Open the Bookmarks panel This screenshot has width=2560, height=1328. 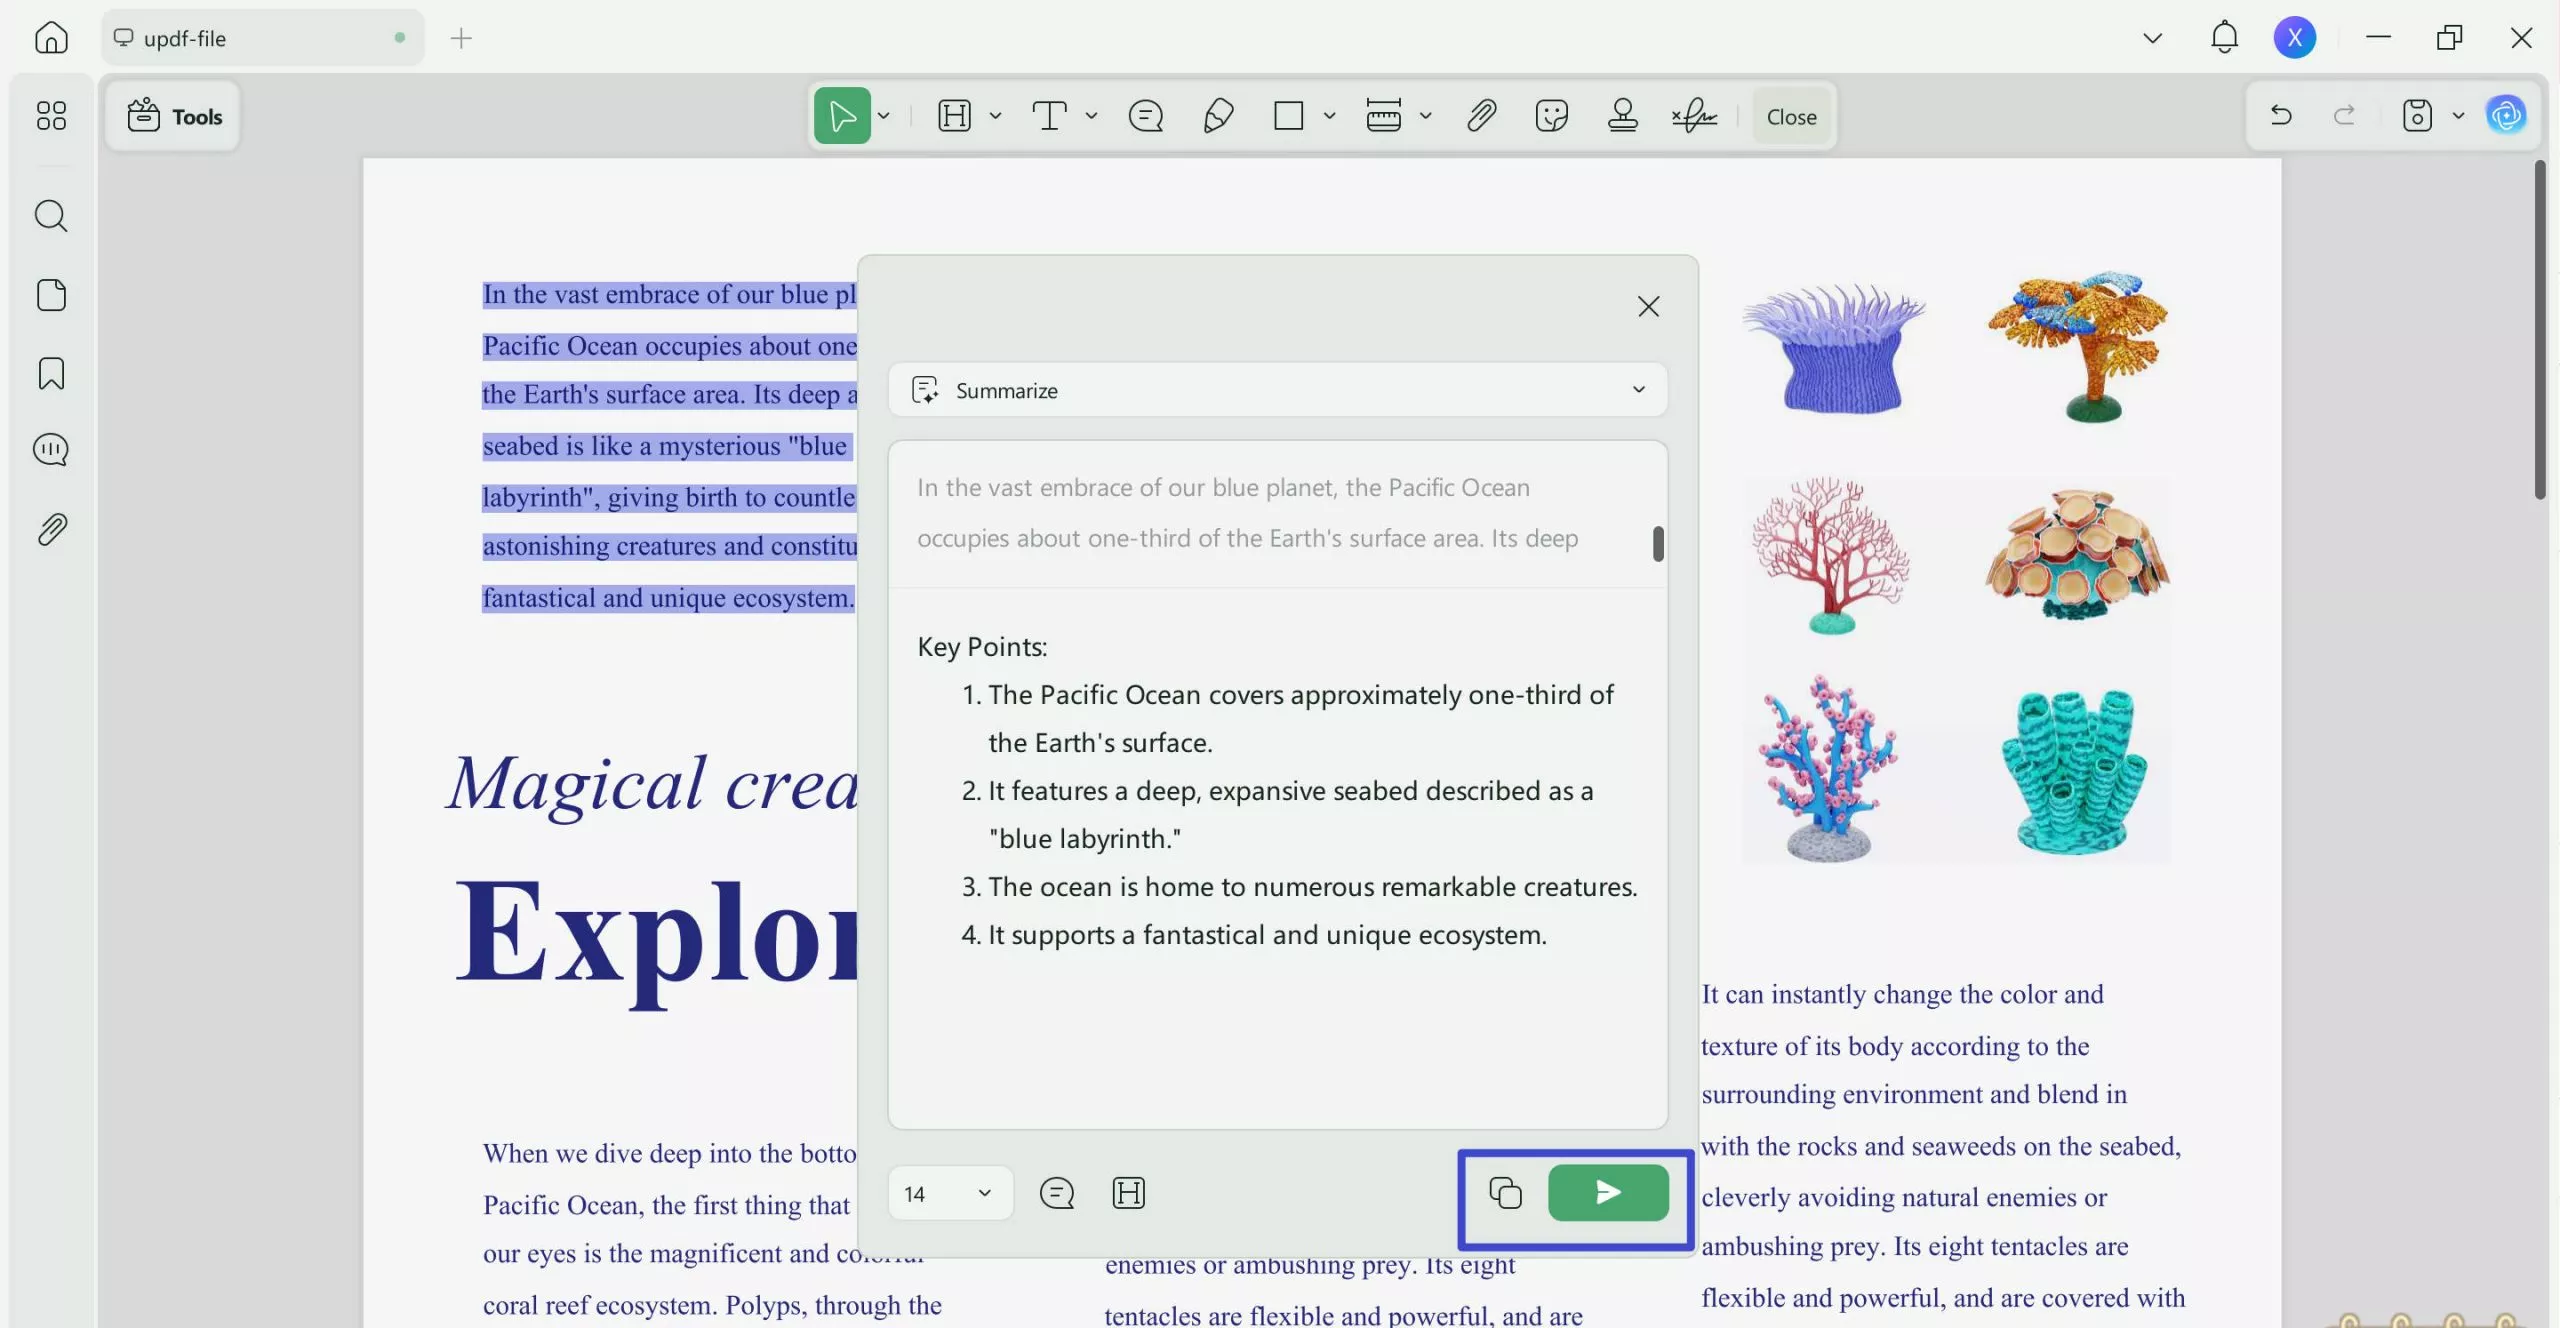[51, 373]
